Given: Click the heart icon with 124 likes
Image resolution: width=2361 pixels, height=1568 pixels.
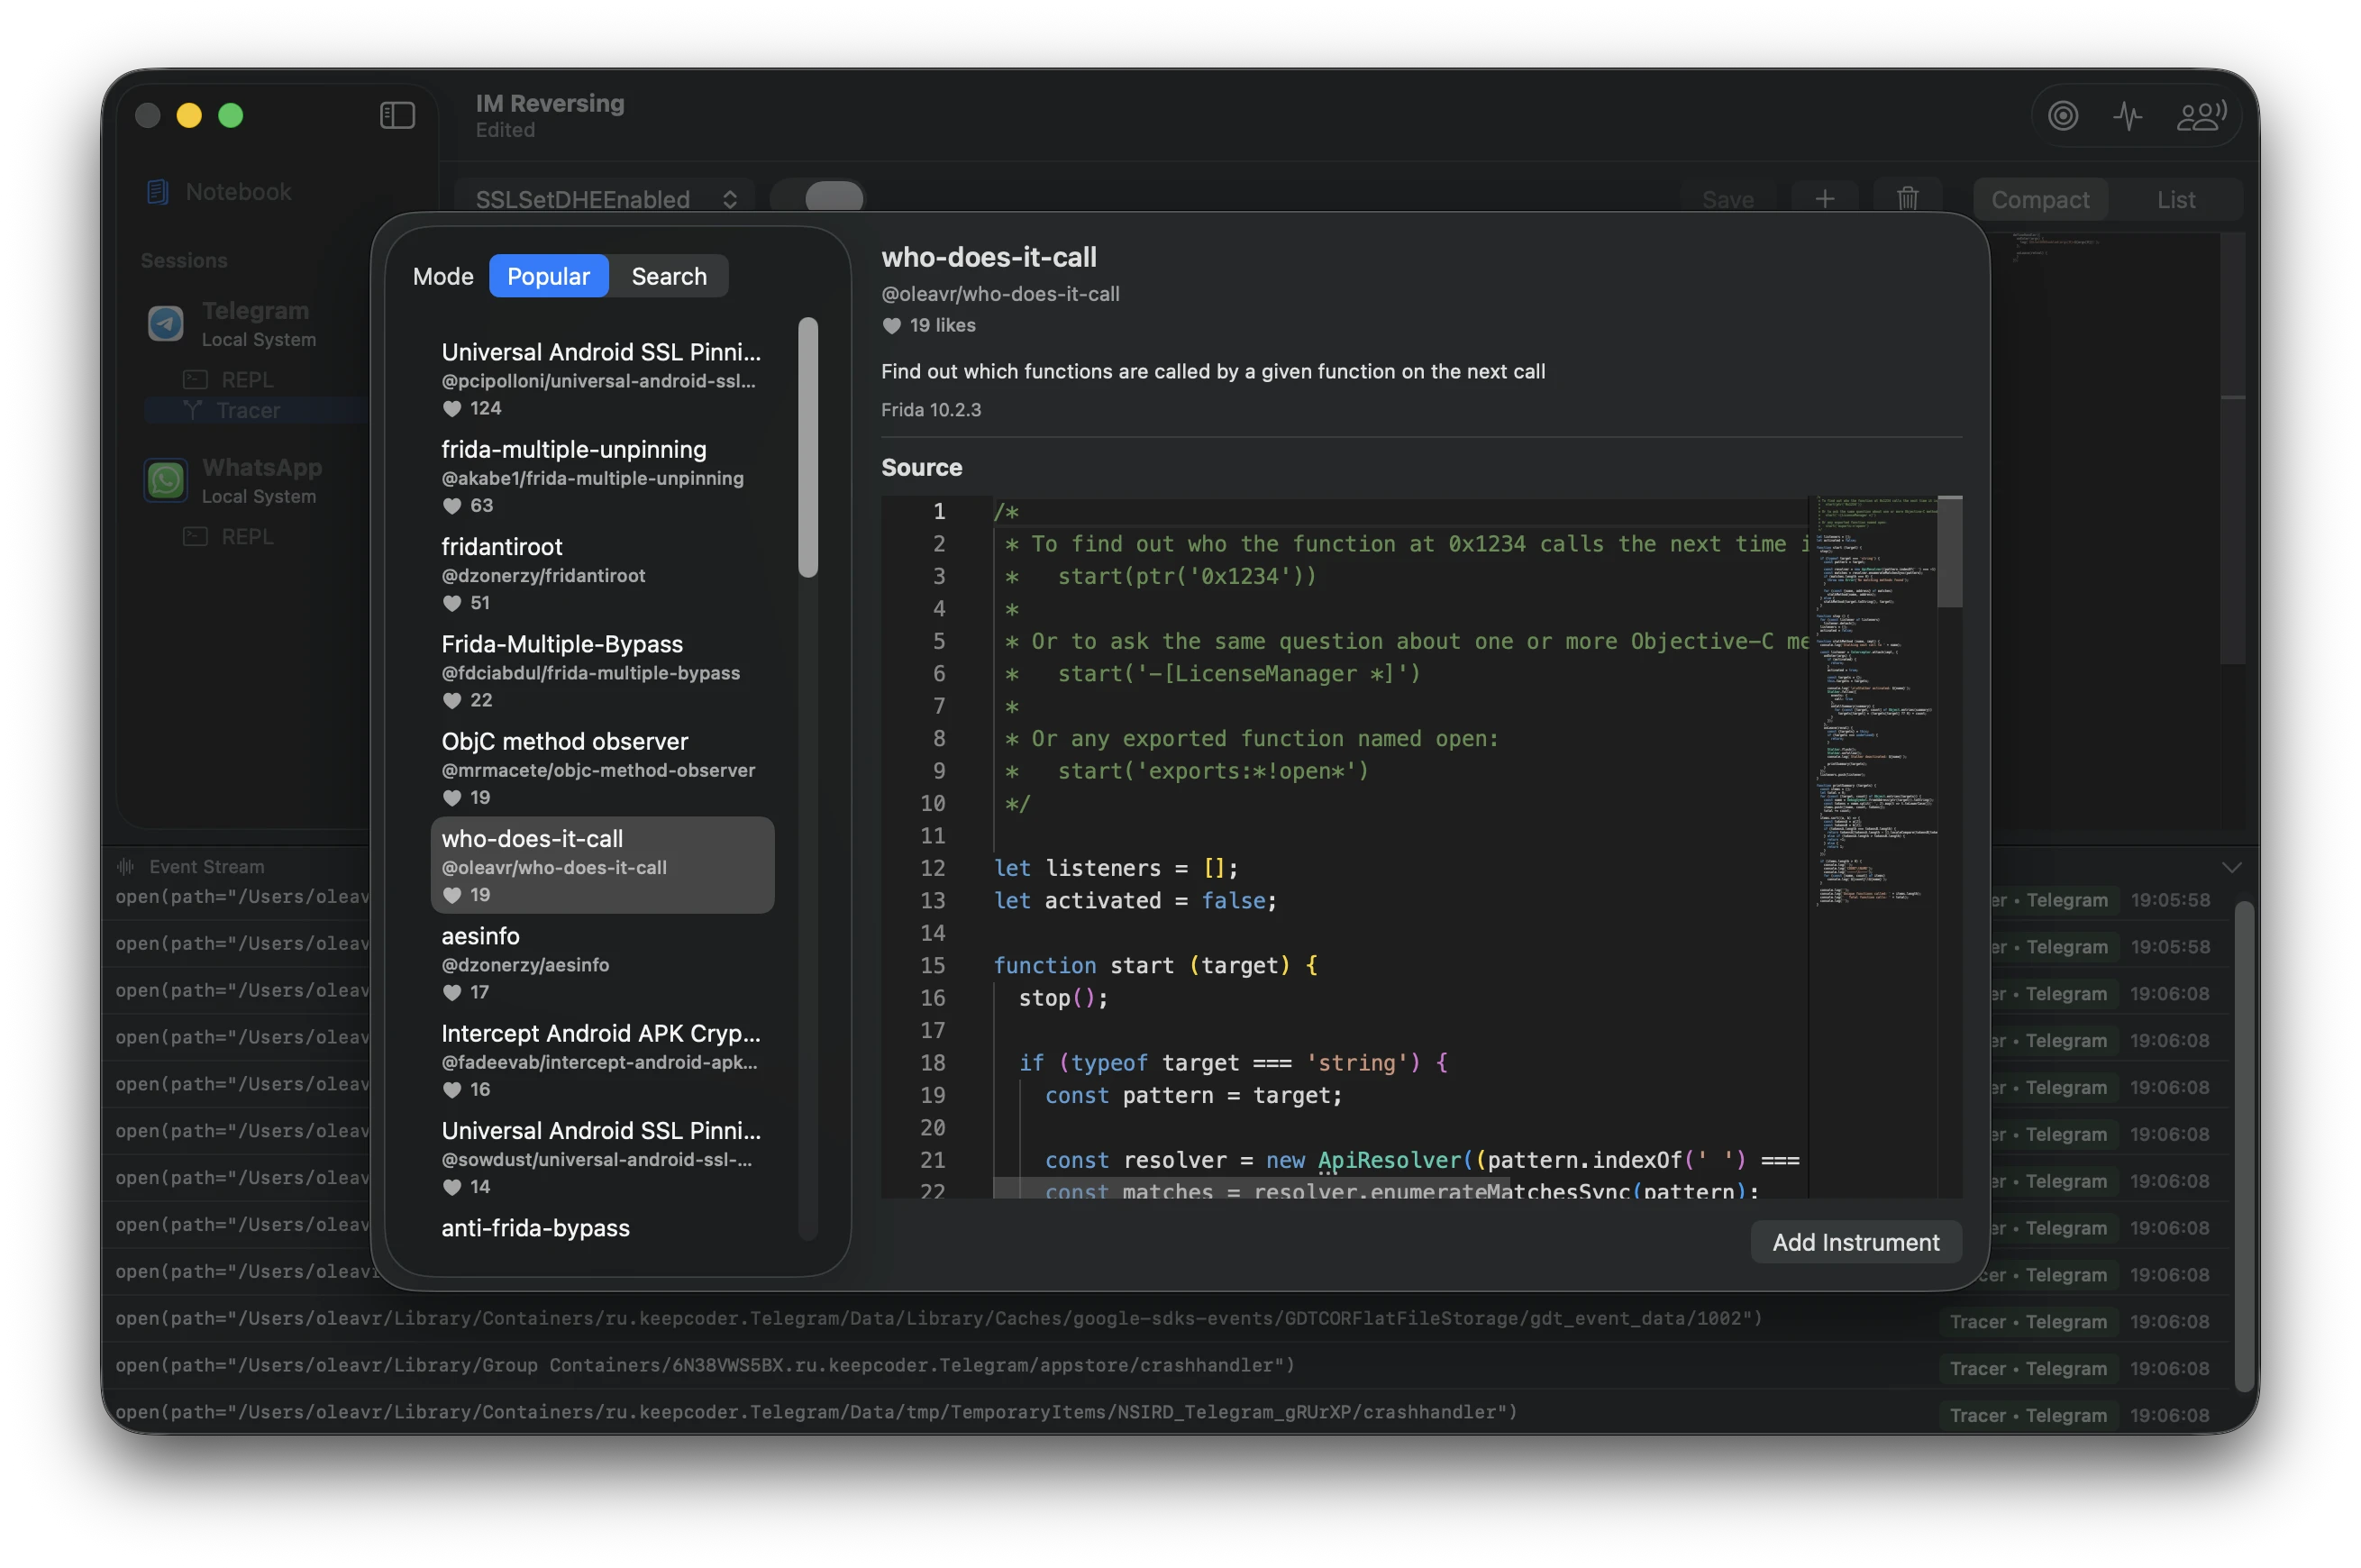Looking at the screenshot, I should [452, 408].
